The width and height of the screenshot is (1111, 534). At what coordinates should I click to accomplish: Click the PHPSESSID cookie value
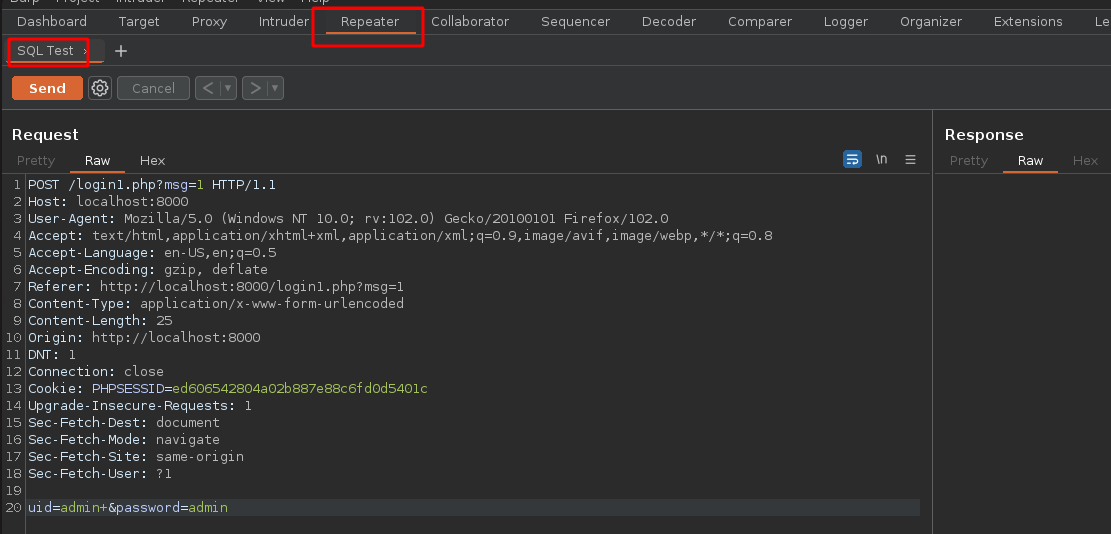[299, 388]
